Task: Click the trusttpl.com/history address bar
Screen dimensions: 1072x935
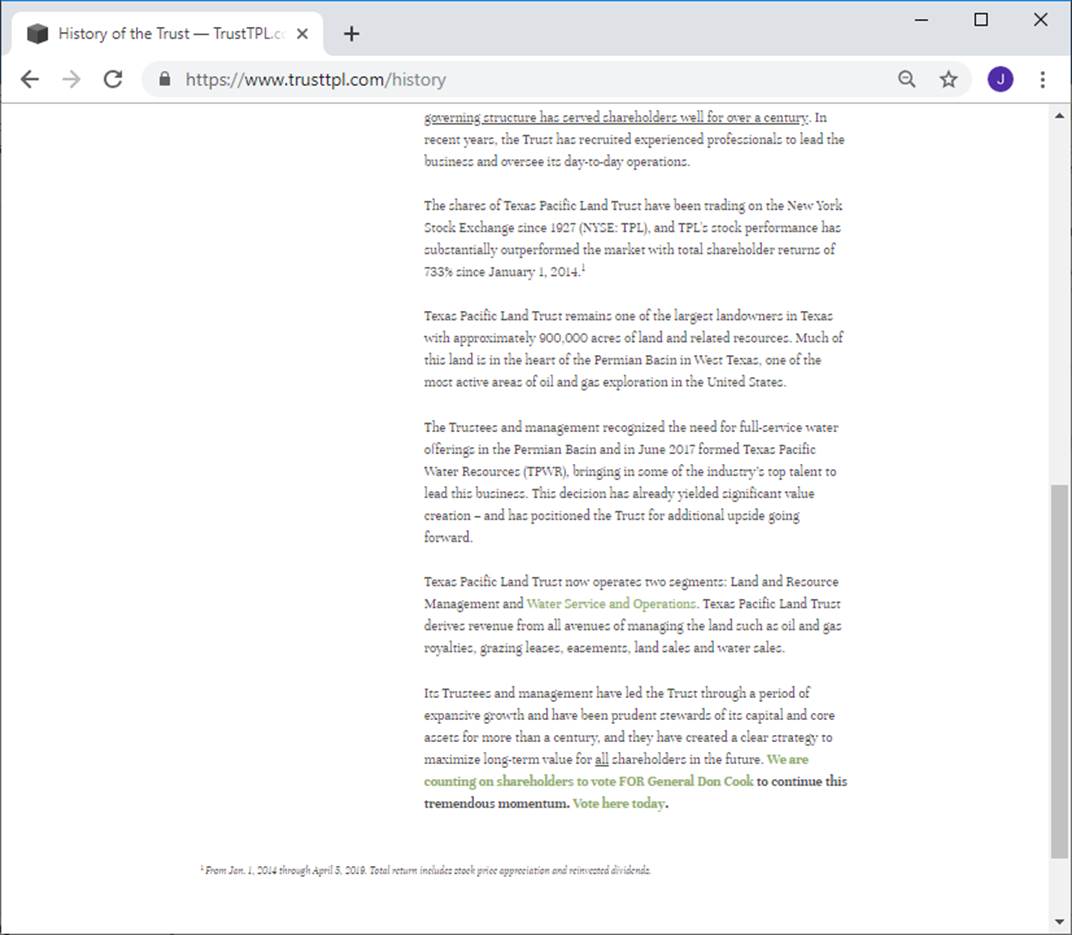Action: [500, 80]
